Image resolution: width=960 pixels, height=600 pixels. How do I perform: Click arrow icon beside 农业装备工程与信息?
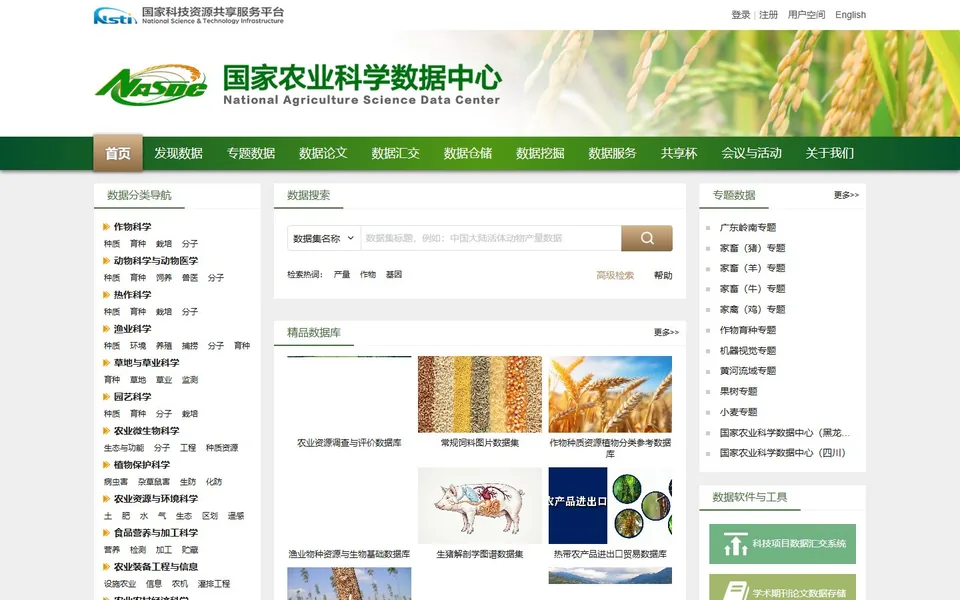pos(107,566)
